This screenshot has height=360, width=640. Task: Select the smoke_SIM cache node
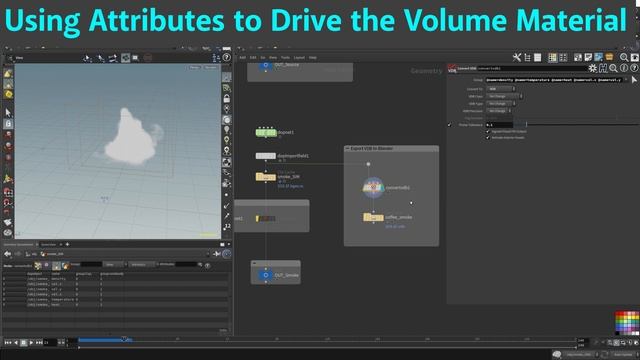coord(266,177)
